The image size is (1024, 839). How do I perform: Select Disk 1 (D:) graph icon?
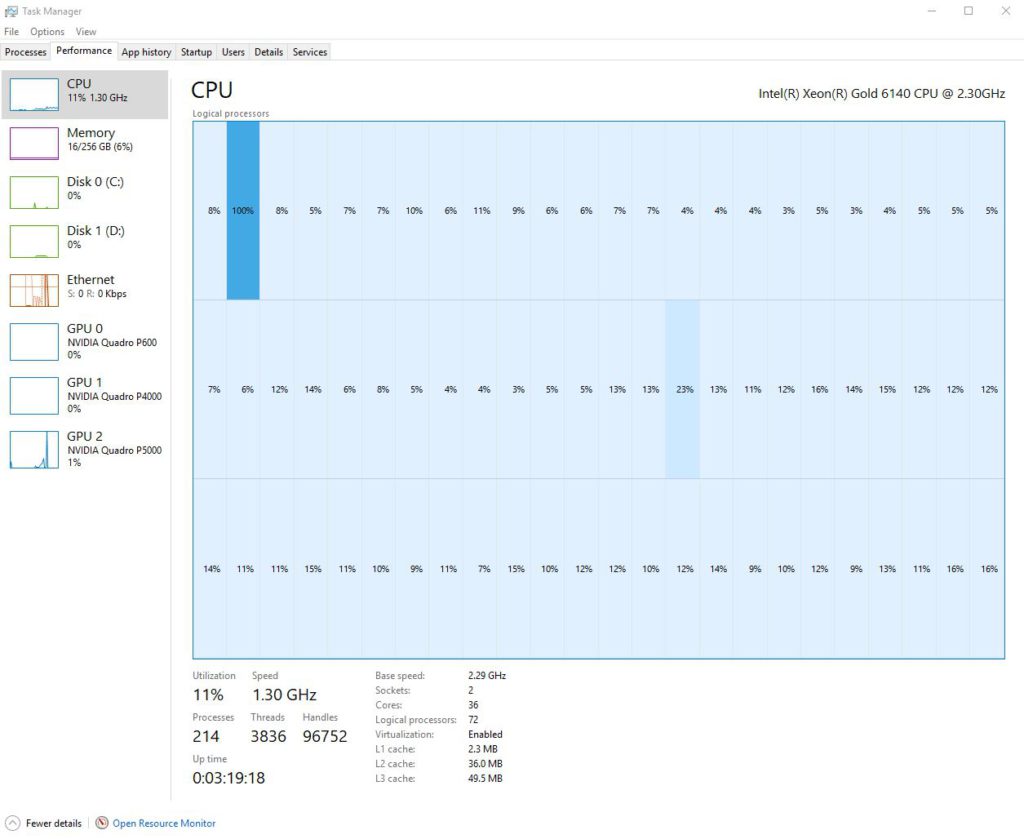coord(34,241)
